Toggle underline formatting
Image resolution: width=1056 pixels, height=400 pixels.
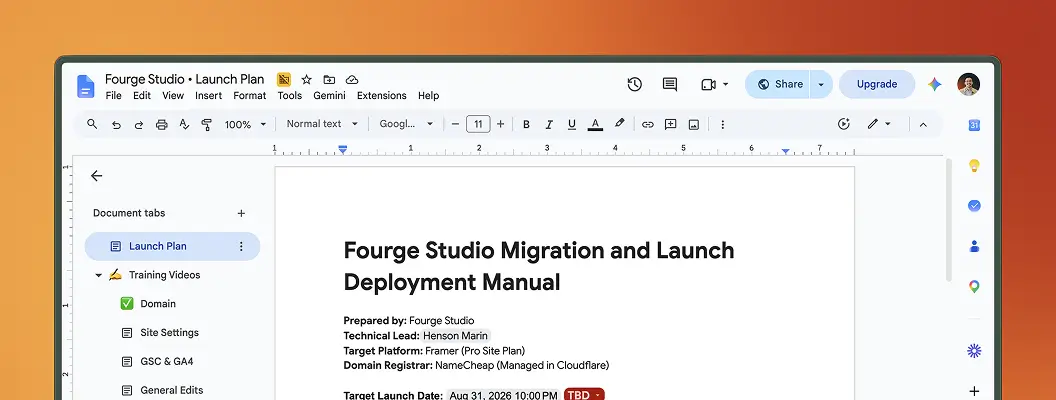point(572,125)
